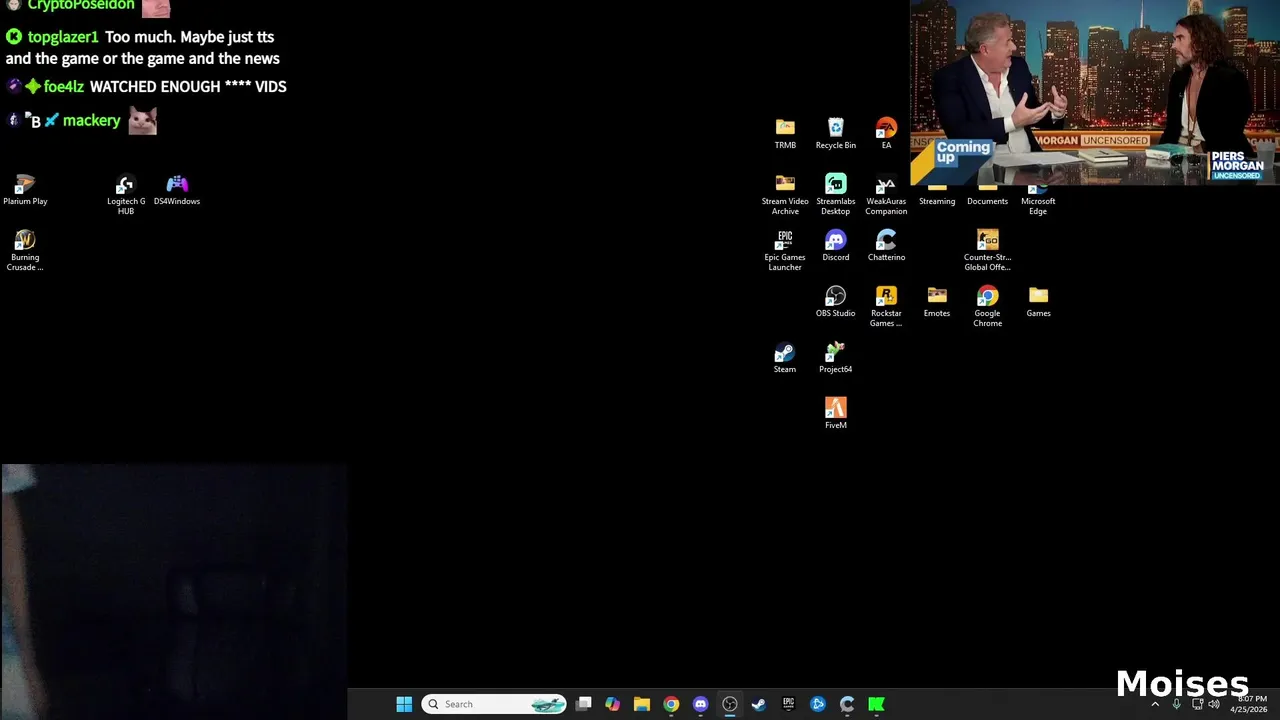The image size is (1280, 720).
Task: Launch Discord from the desktop
Action: point(835,245)
